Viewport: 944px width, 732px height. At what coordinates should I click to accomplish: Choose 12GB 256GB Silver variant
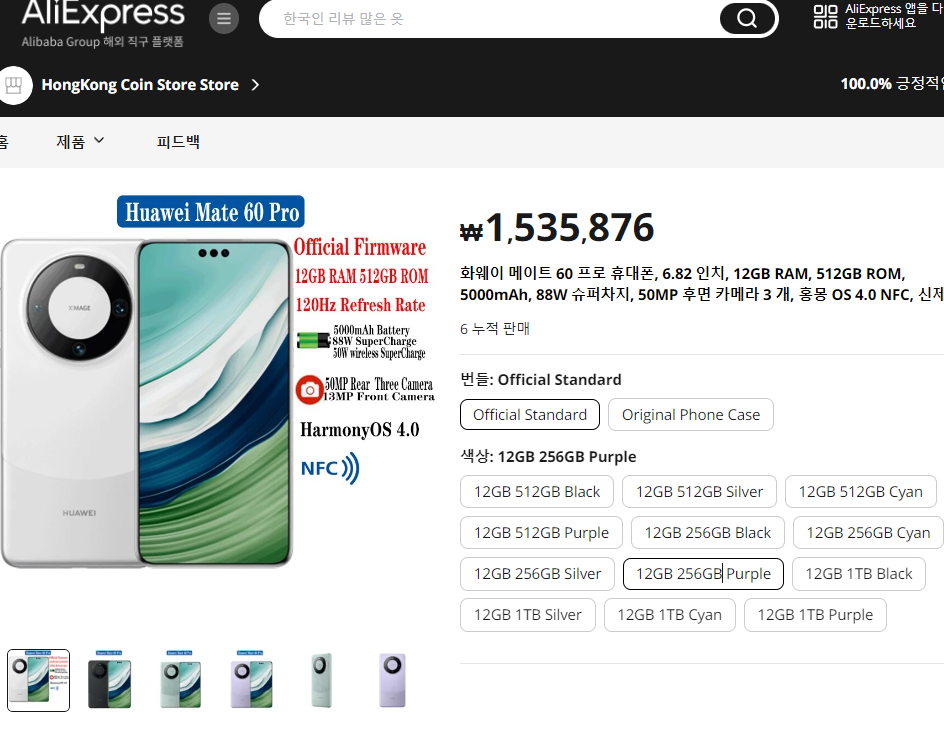(x=537, y=574)
